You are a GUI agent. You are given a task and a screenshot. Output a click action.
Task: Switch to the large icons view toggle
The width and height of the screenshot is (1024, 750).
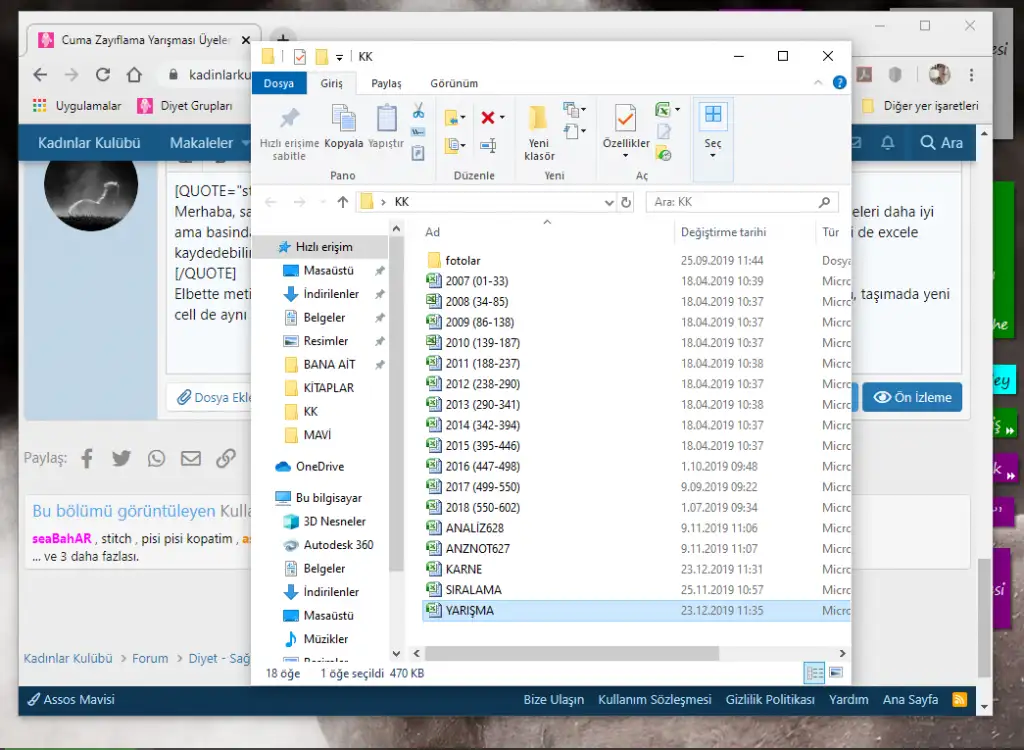(x=836, y=673)
